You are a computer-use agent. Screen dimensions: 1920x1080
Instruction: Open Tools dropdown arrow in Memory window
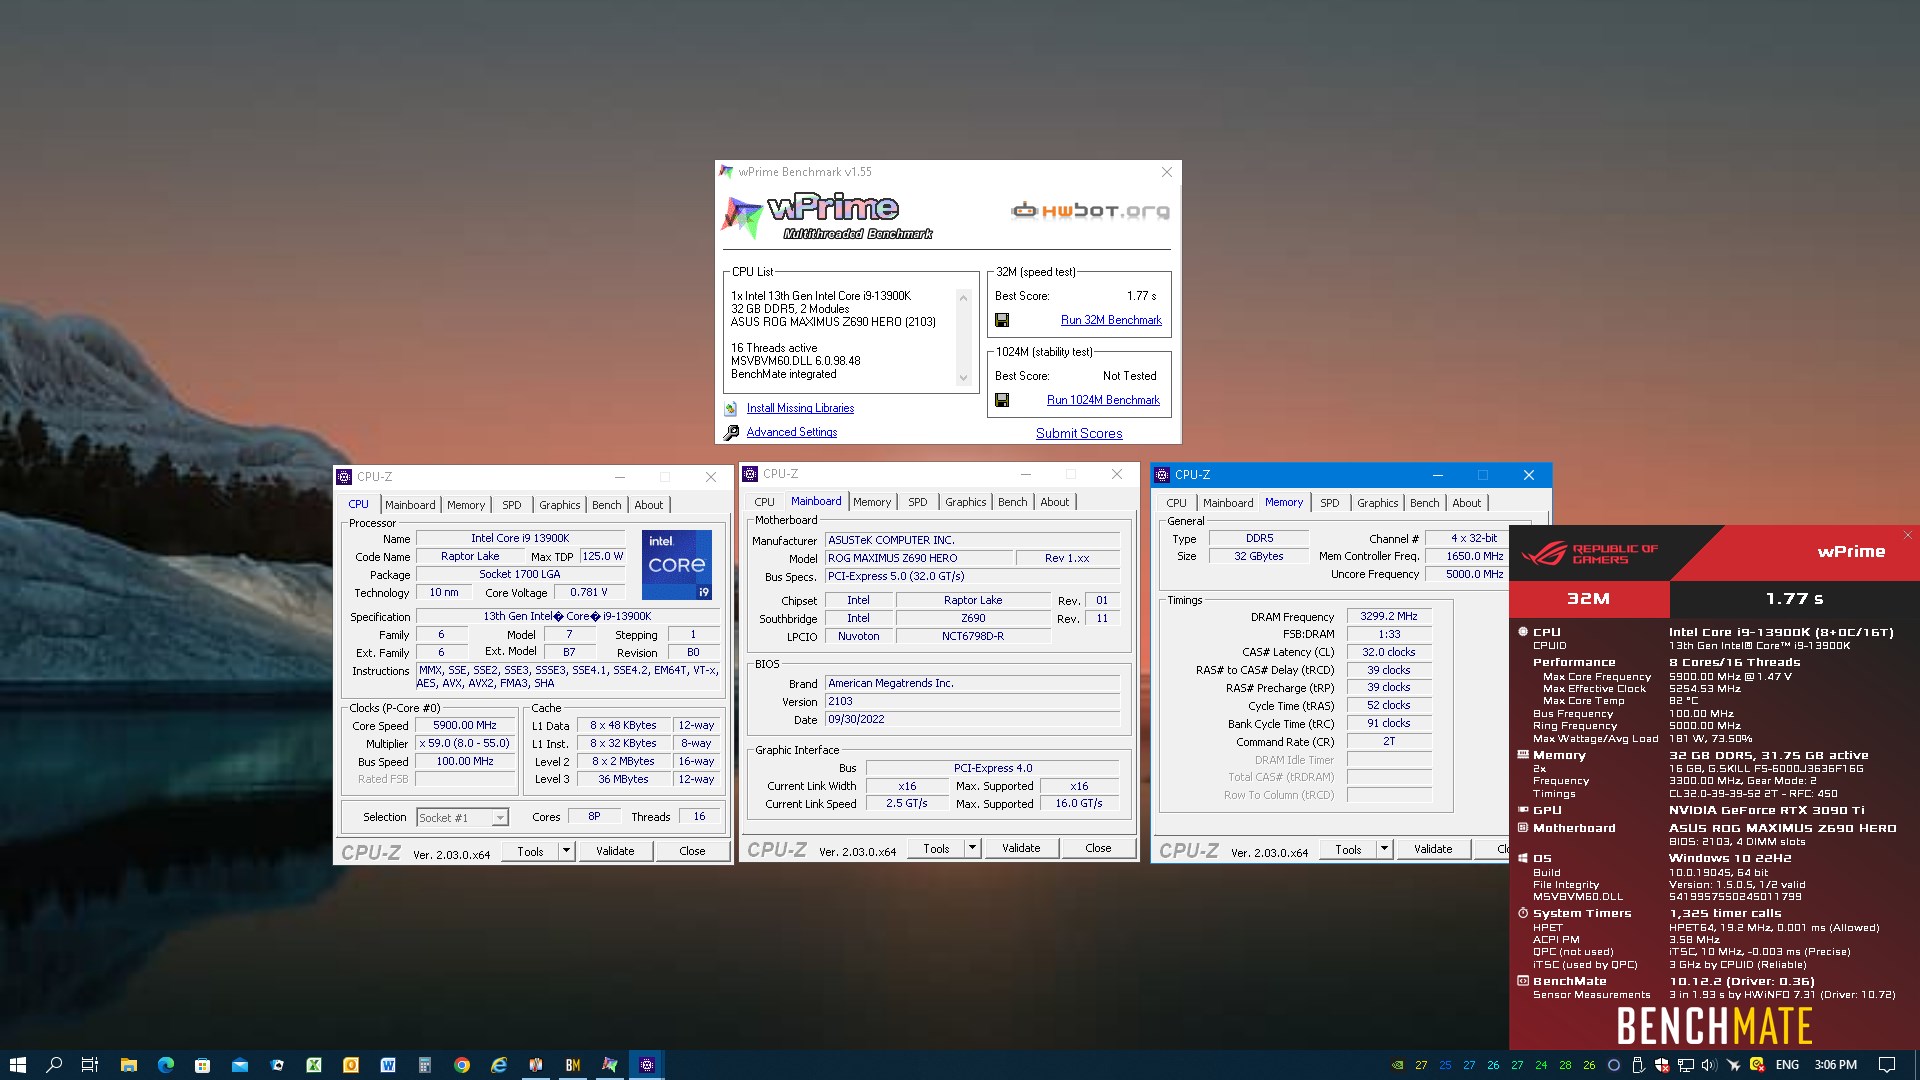click(1384, 849)
